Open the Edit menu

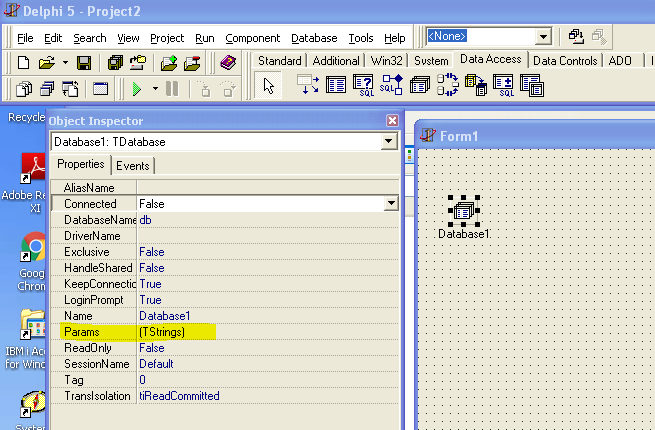[53, 38]
